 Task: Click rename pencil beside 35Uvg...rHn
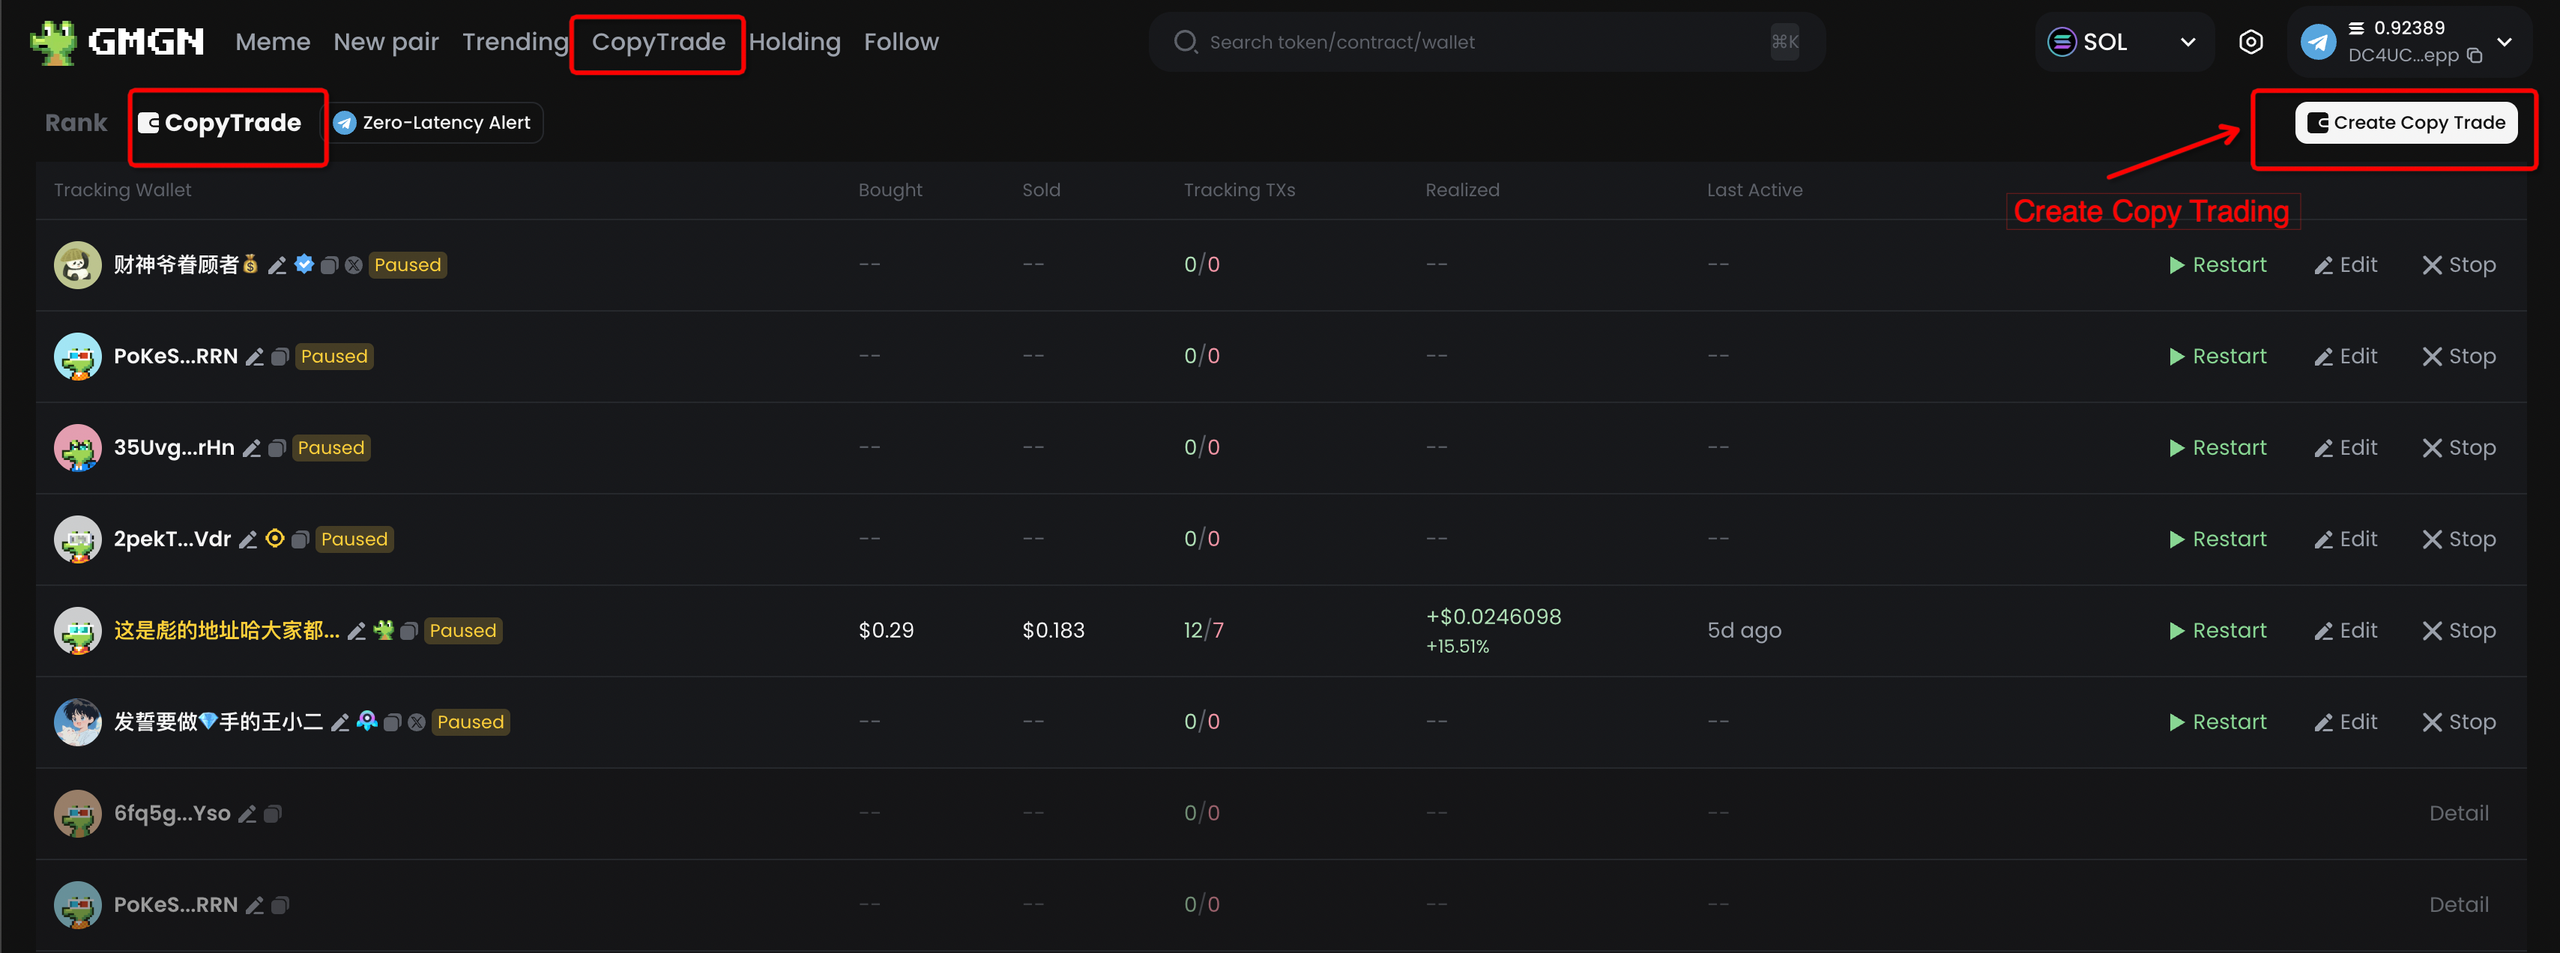click(252, 449)
